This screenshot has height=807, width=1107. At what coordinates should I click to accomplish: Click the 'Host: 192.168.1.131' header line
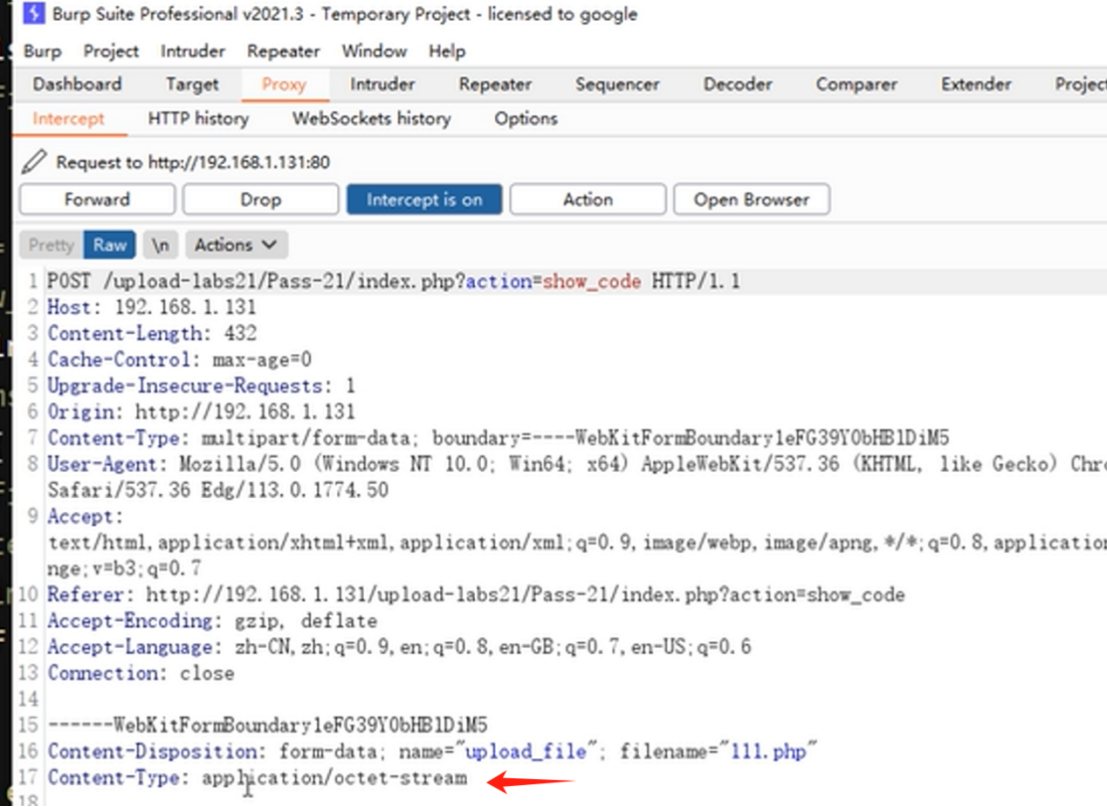(151, 307)
